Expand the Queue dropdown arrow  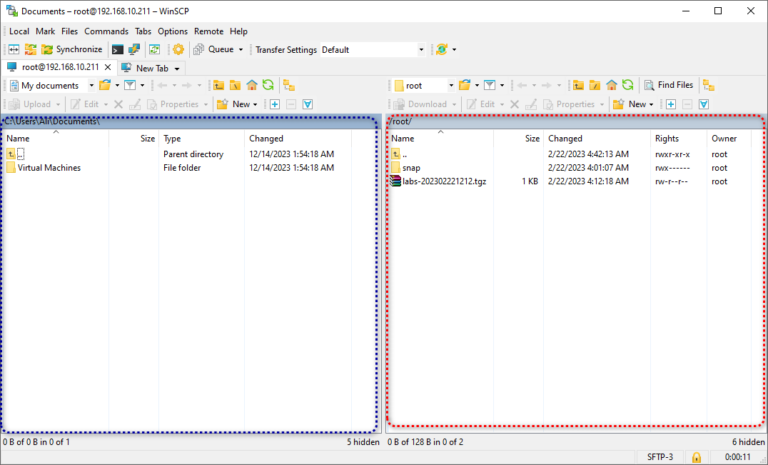(x=240, y=49)
